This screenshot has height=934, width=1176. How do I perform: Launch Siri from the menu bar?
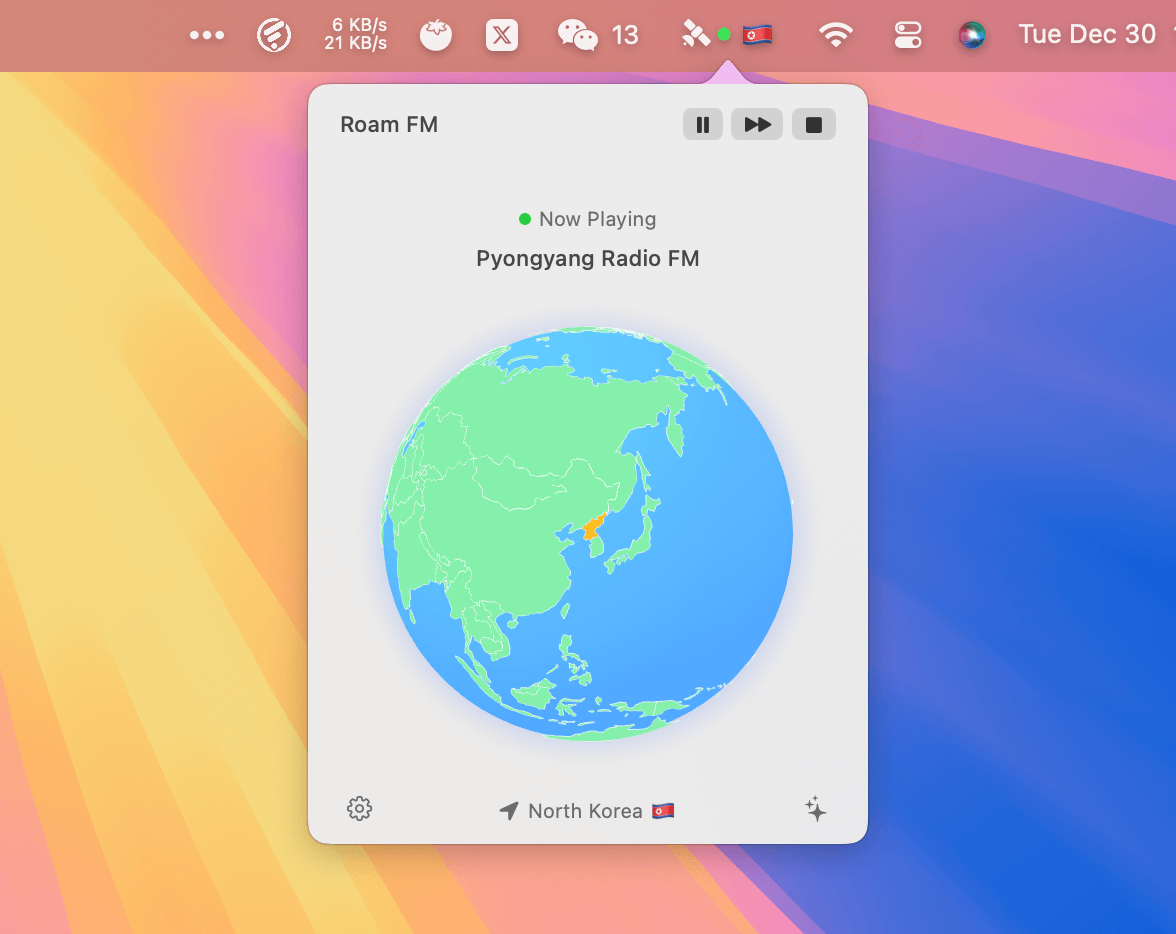[x=972, y=36]
